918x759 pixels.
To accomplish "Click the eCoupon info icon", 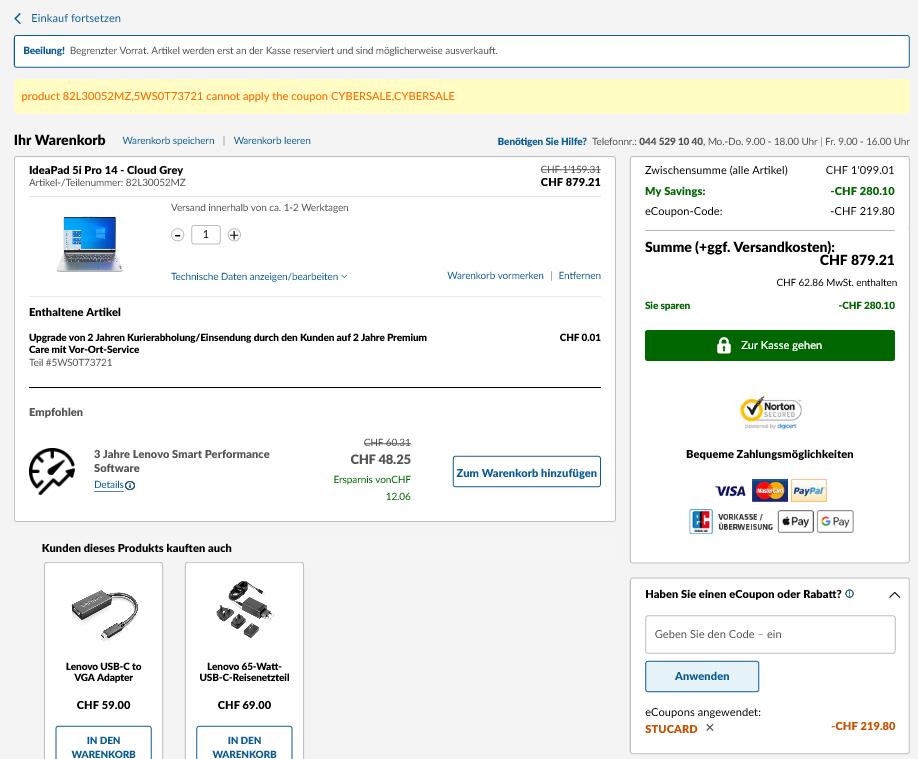I will tap(849, 594).
